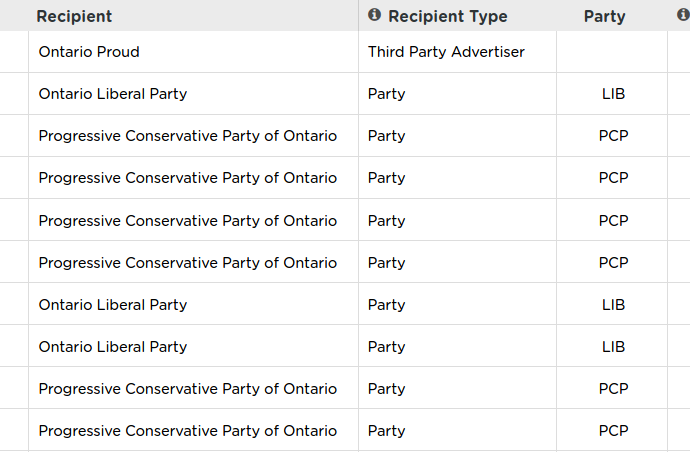This screenshot has height=452, width=690.
Task: Click the LIB party code in second row
Action: (x=613, y=94)
